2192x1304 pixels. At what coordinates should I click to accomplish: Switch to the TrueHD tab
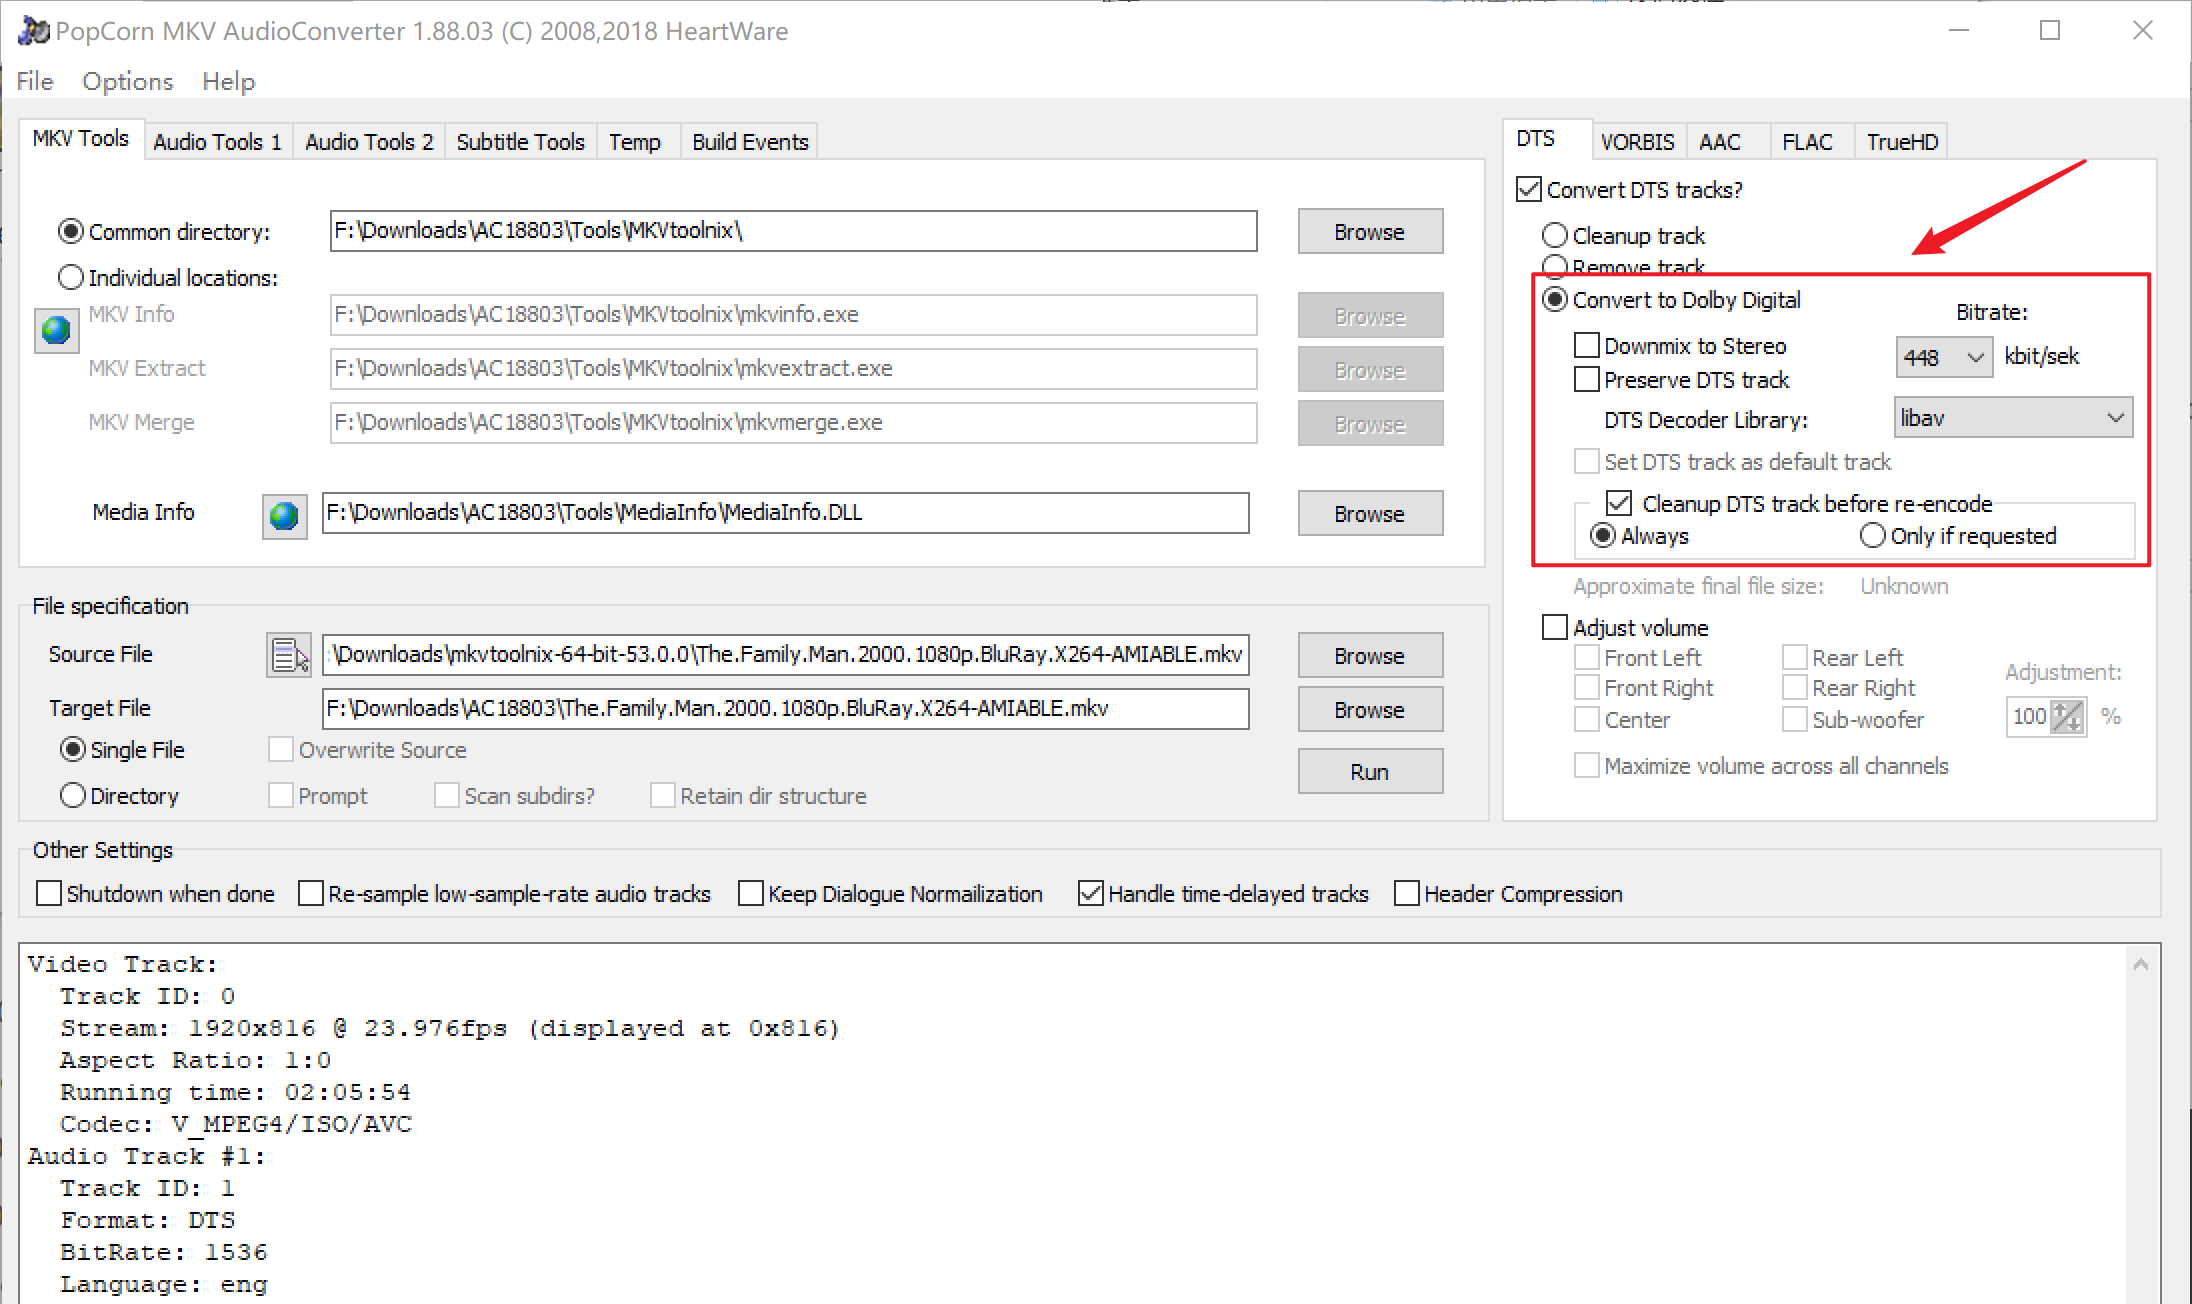[1901, 142]
